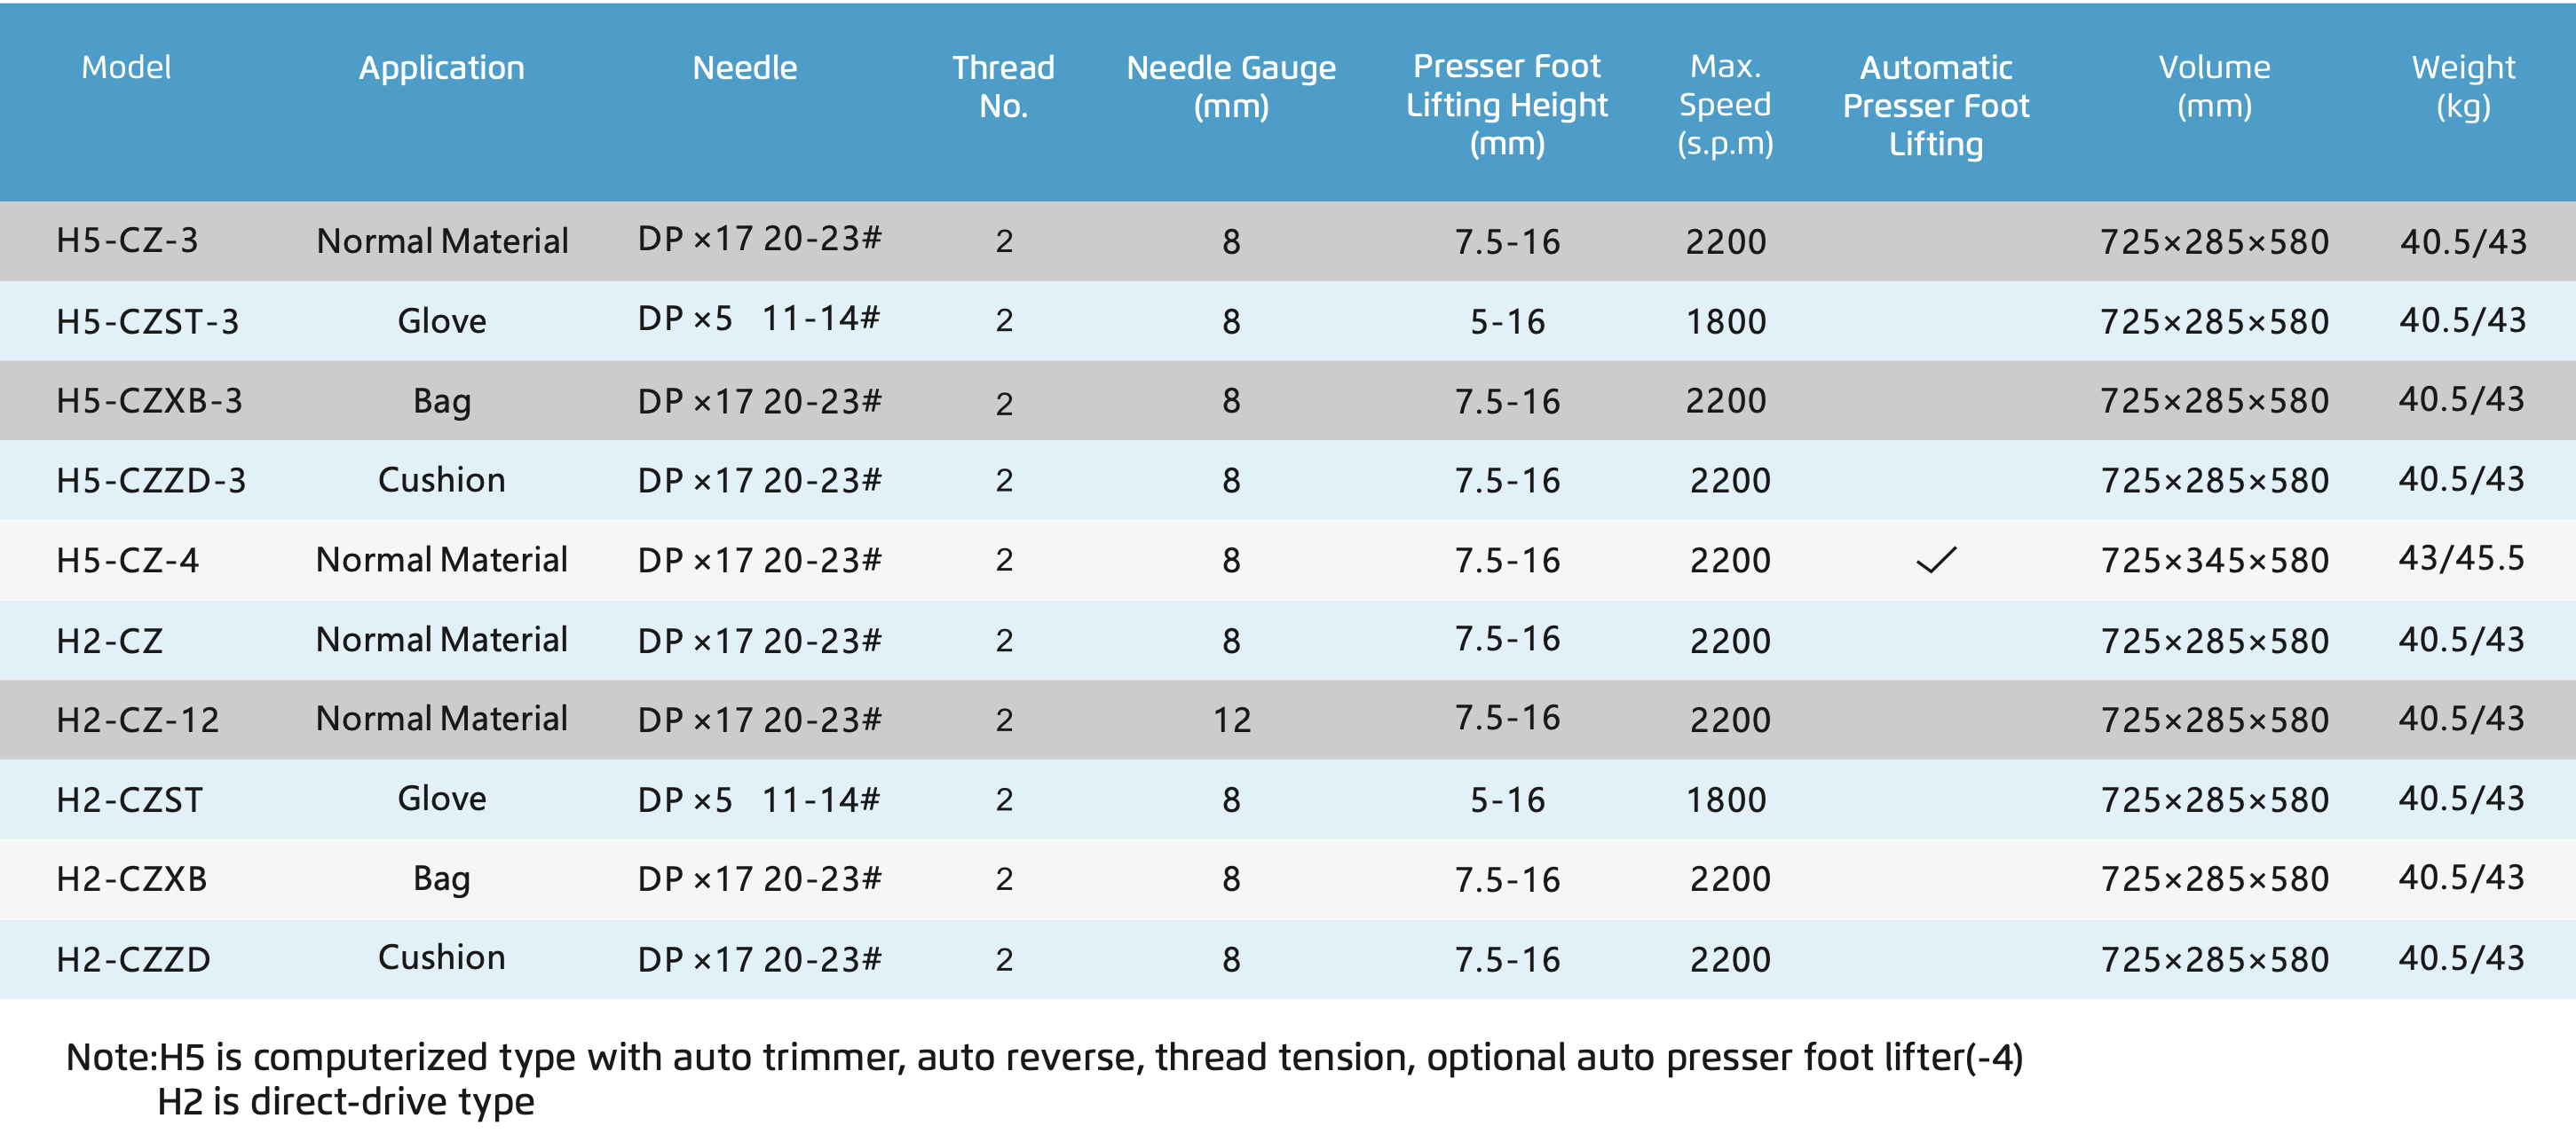
Task: Click the Application column header
Action: click(441, 68)
